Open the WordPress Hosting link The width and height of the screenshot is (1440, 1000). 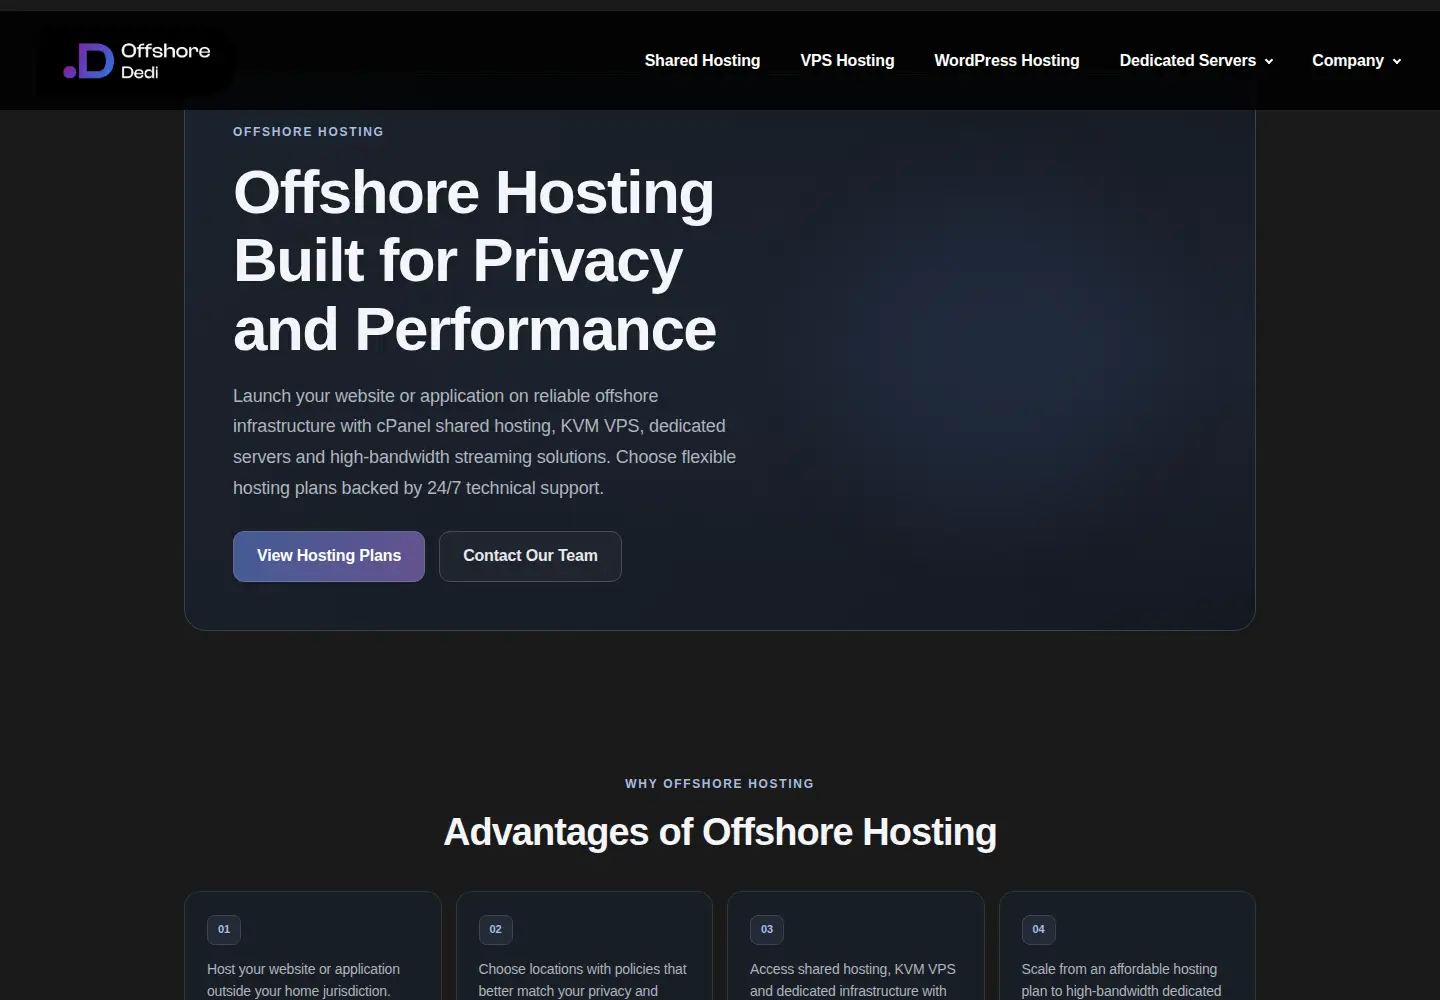pyautogui.click(x=1007, y=60)
